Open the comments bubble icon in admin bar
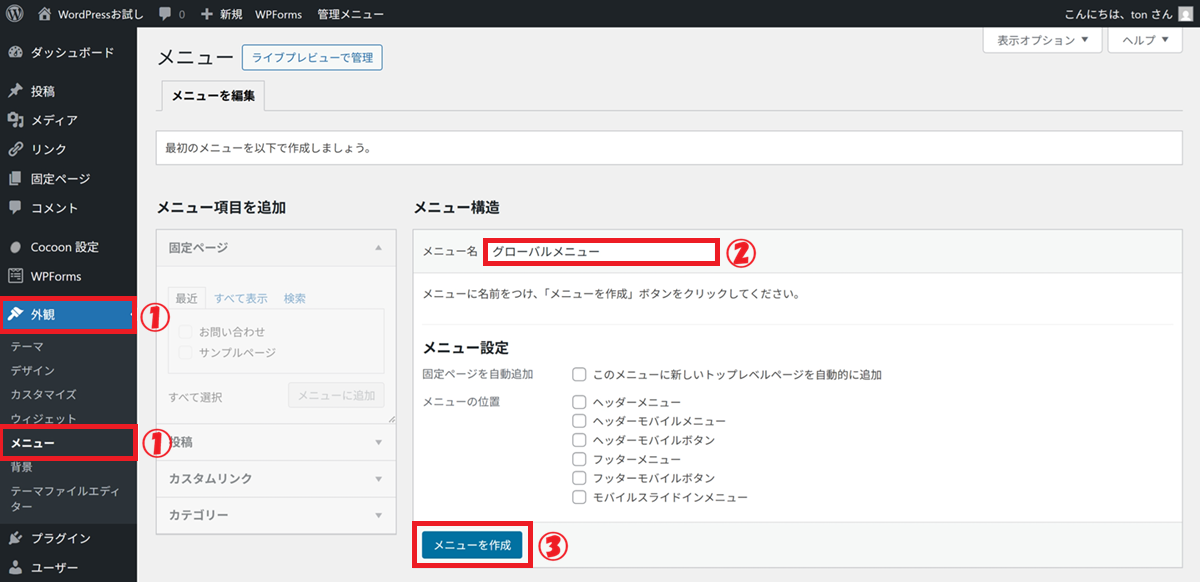 click(165, 15)
